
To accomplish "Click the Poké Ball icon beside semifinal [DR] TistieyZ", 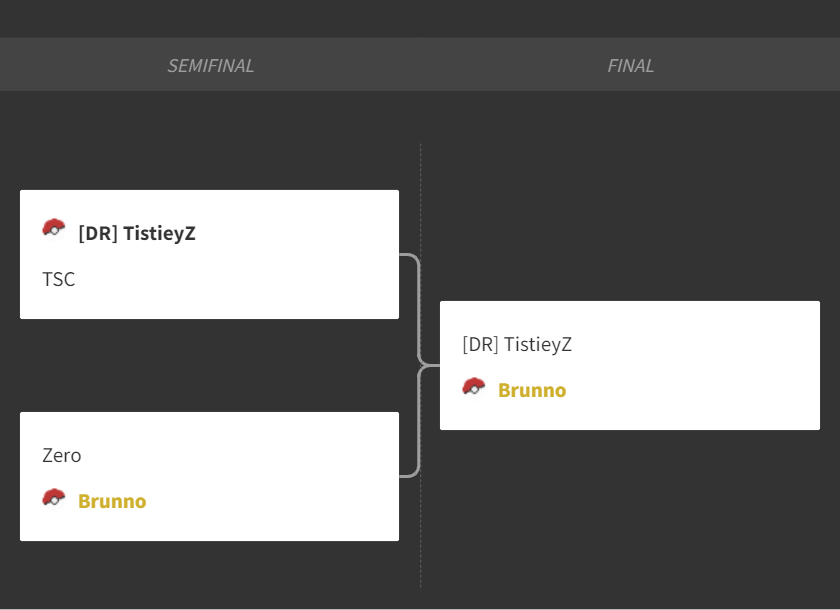I will coord(54,229).
